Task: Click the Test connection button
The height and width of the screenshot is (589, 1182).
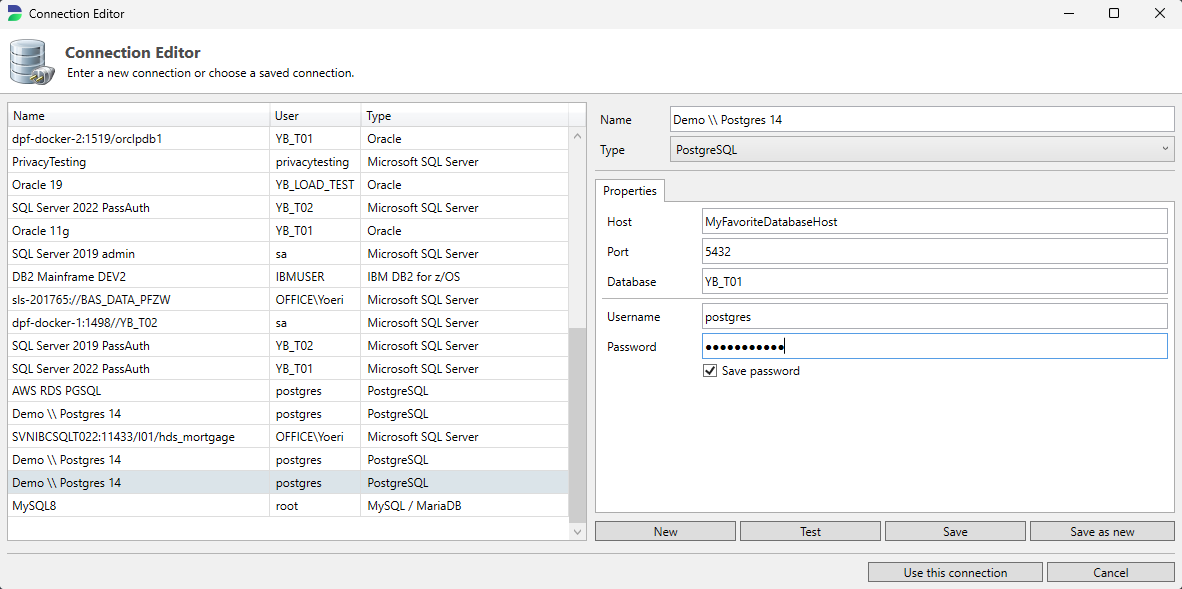Action: click(x=810, y=532)
